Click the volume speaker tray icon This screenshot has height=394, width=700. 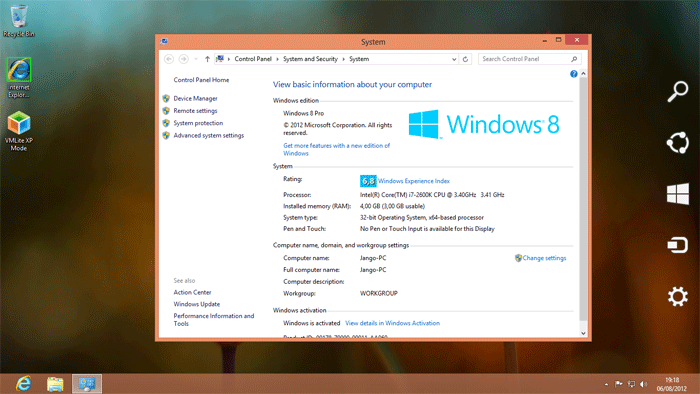pyautogui.click(x=644, y=384)
